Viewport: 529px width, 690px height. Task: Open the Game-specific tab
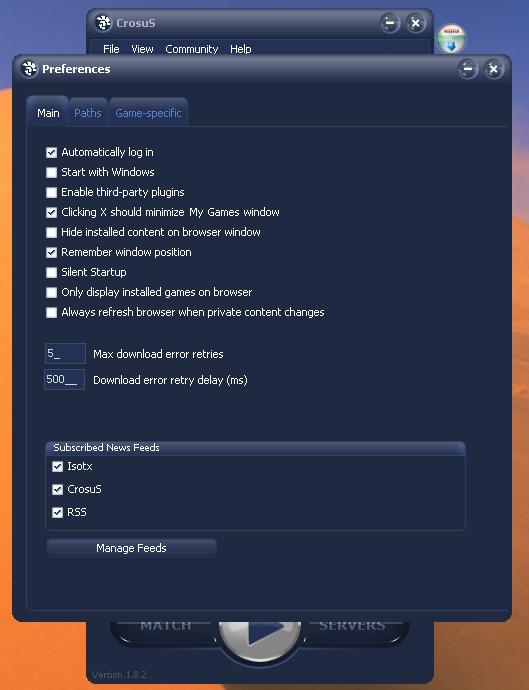click(x=148, y=113)
